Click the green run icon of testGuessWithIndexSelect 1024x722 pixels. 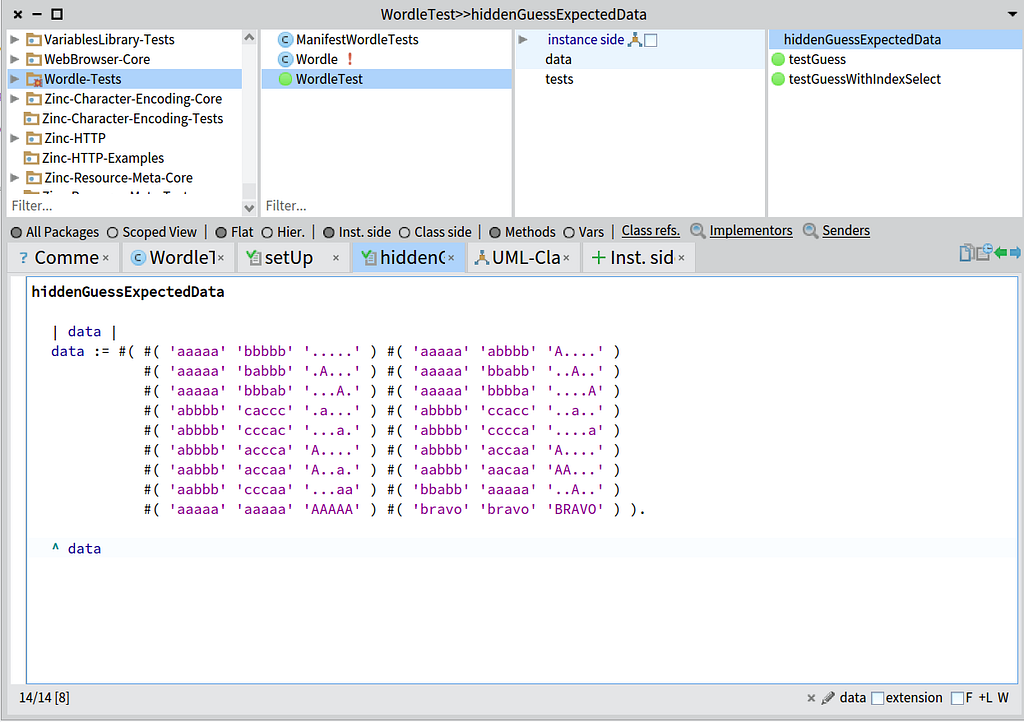[778, 79]
